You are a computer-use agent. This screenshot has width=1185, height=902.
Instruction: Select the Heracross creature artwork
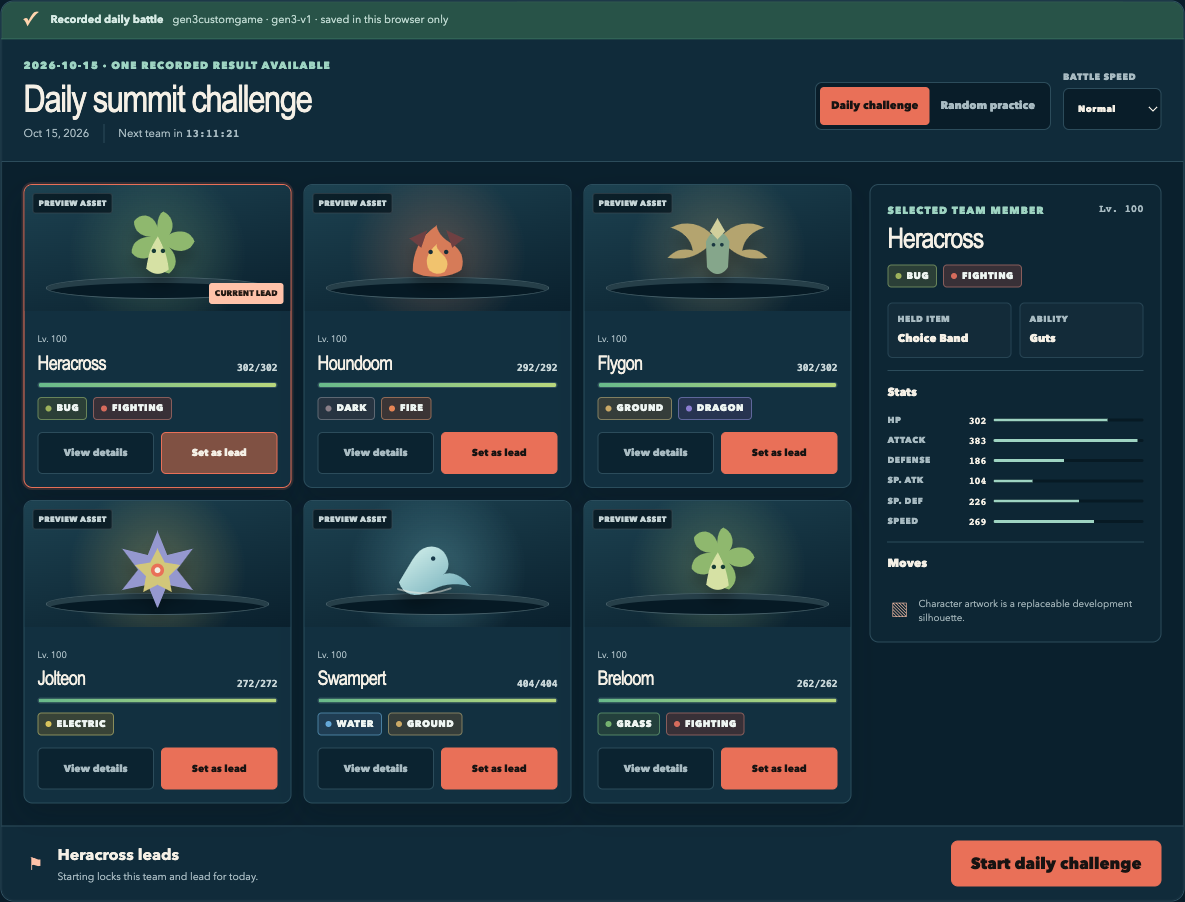point(162,242)
